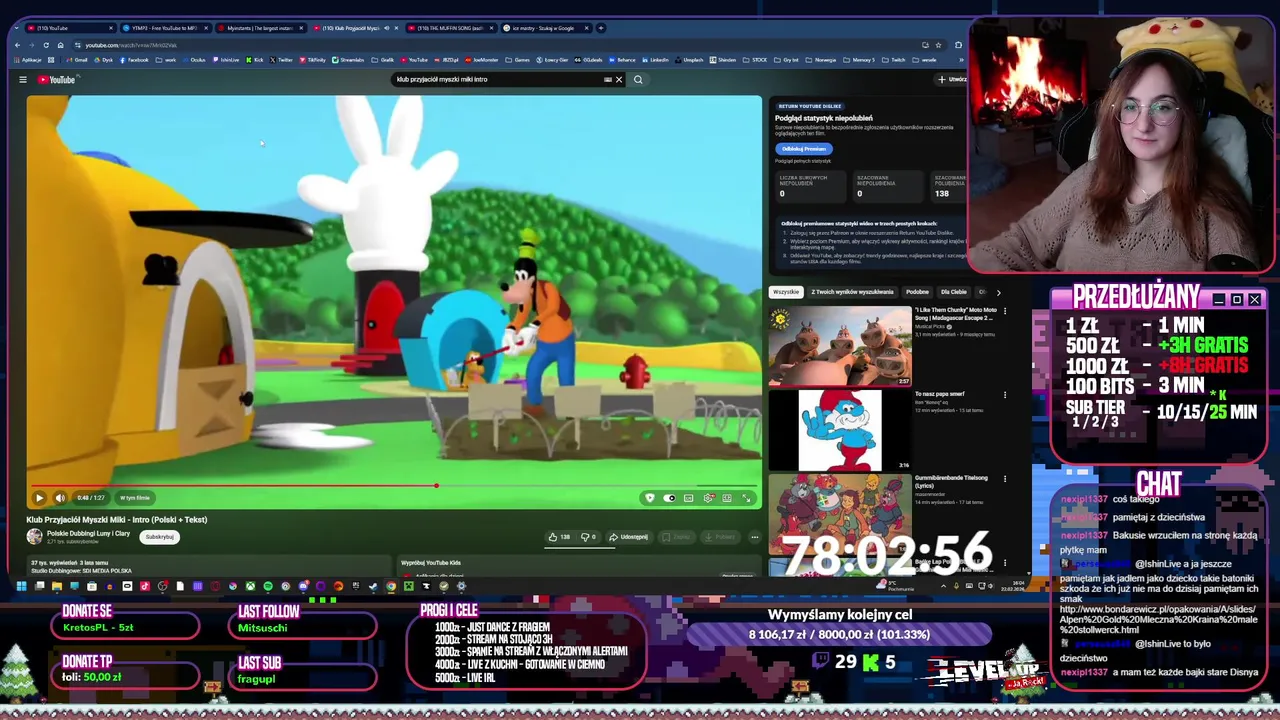This screenshot has width=1280, height=720.
Task: Switch the player to theater mode
Action: (727, 498)
